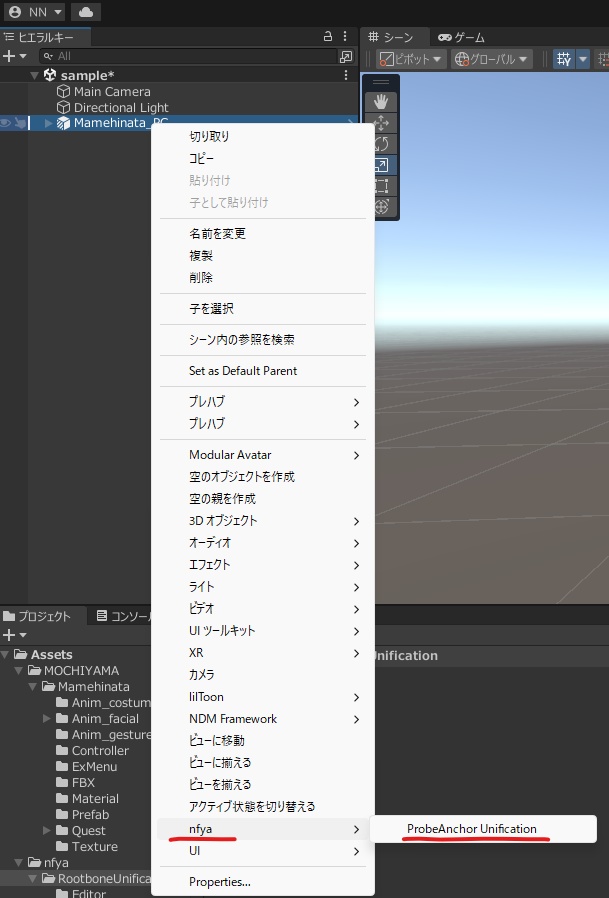Select the Hand view tool
609x898 pixels.
[381, 102]
